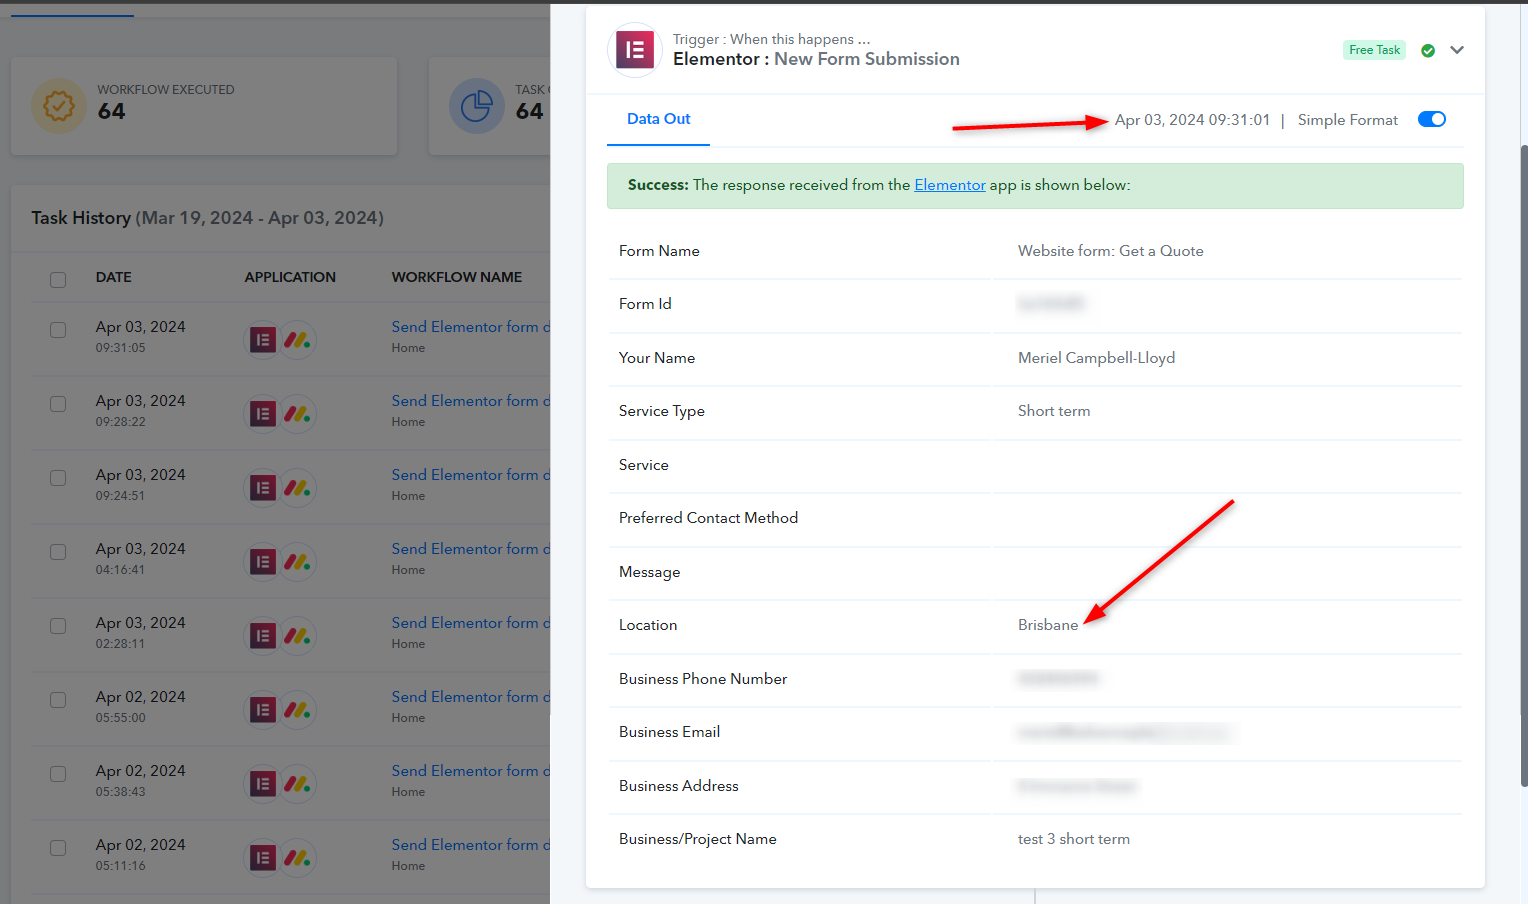Click Elementor icon in the 04:16:41 row
This screenshot has height=904, width=1528.
click(x=263, y=562)
